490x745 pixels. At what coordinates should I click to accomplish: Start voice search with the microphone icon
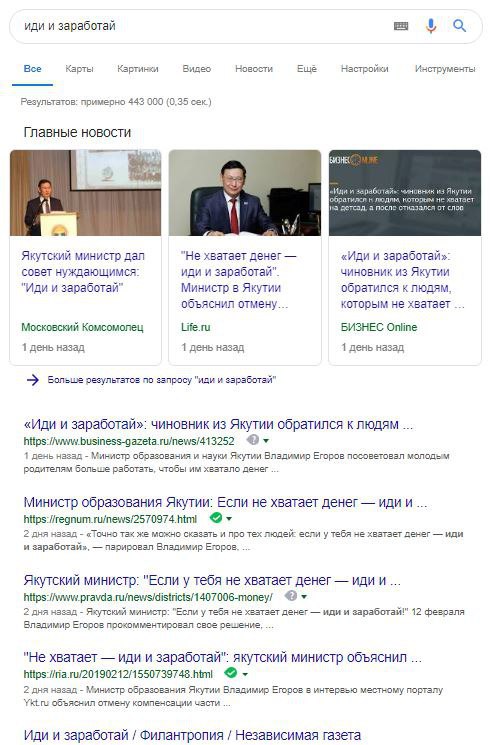pos(431,26)
